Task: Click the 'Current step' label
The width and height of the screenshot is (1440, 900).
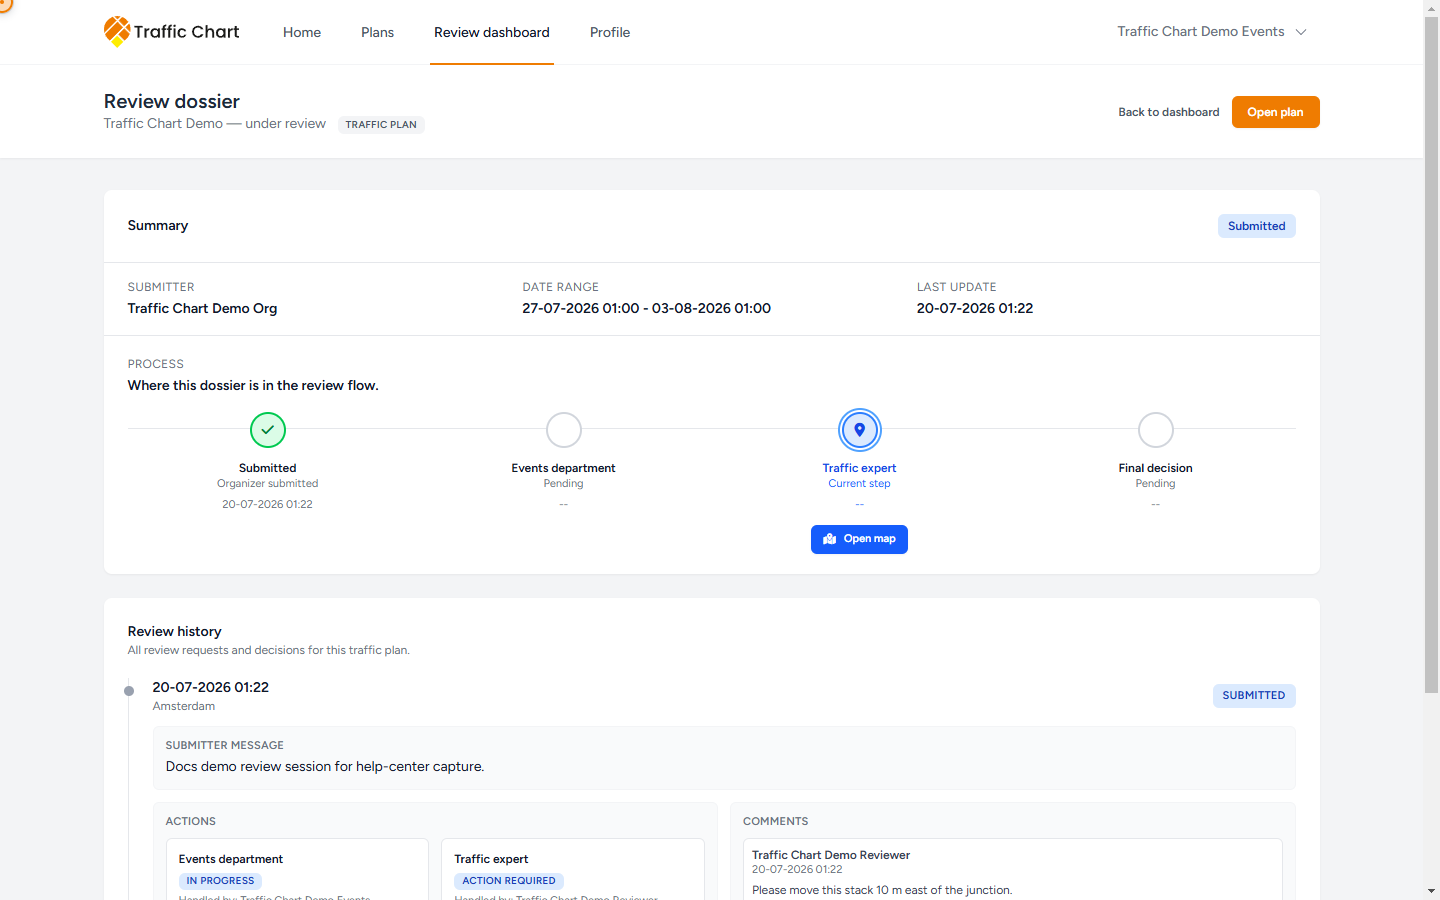Action: pyautogui.click(x=860, y=483)
